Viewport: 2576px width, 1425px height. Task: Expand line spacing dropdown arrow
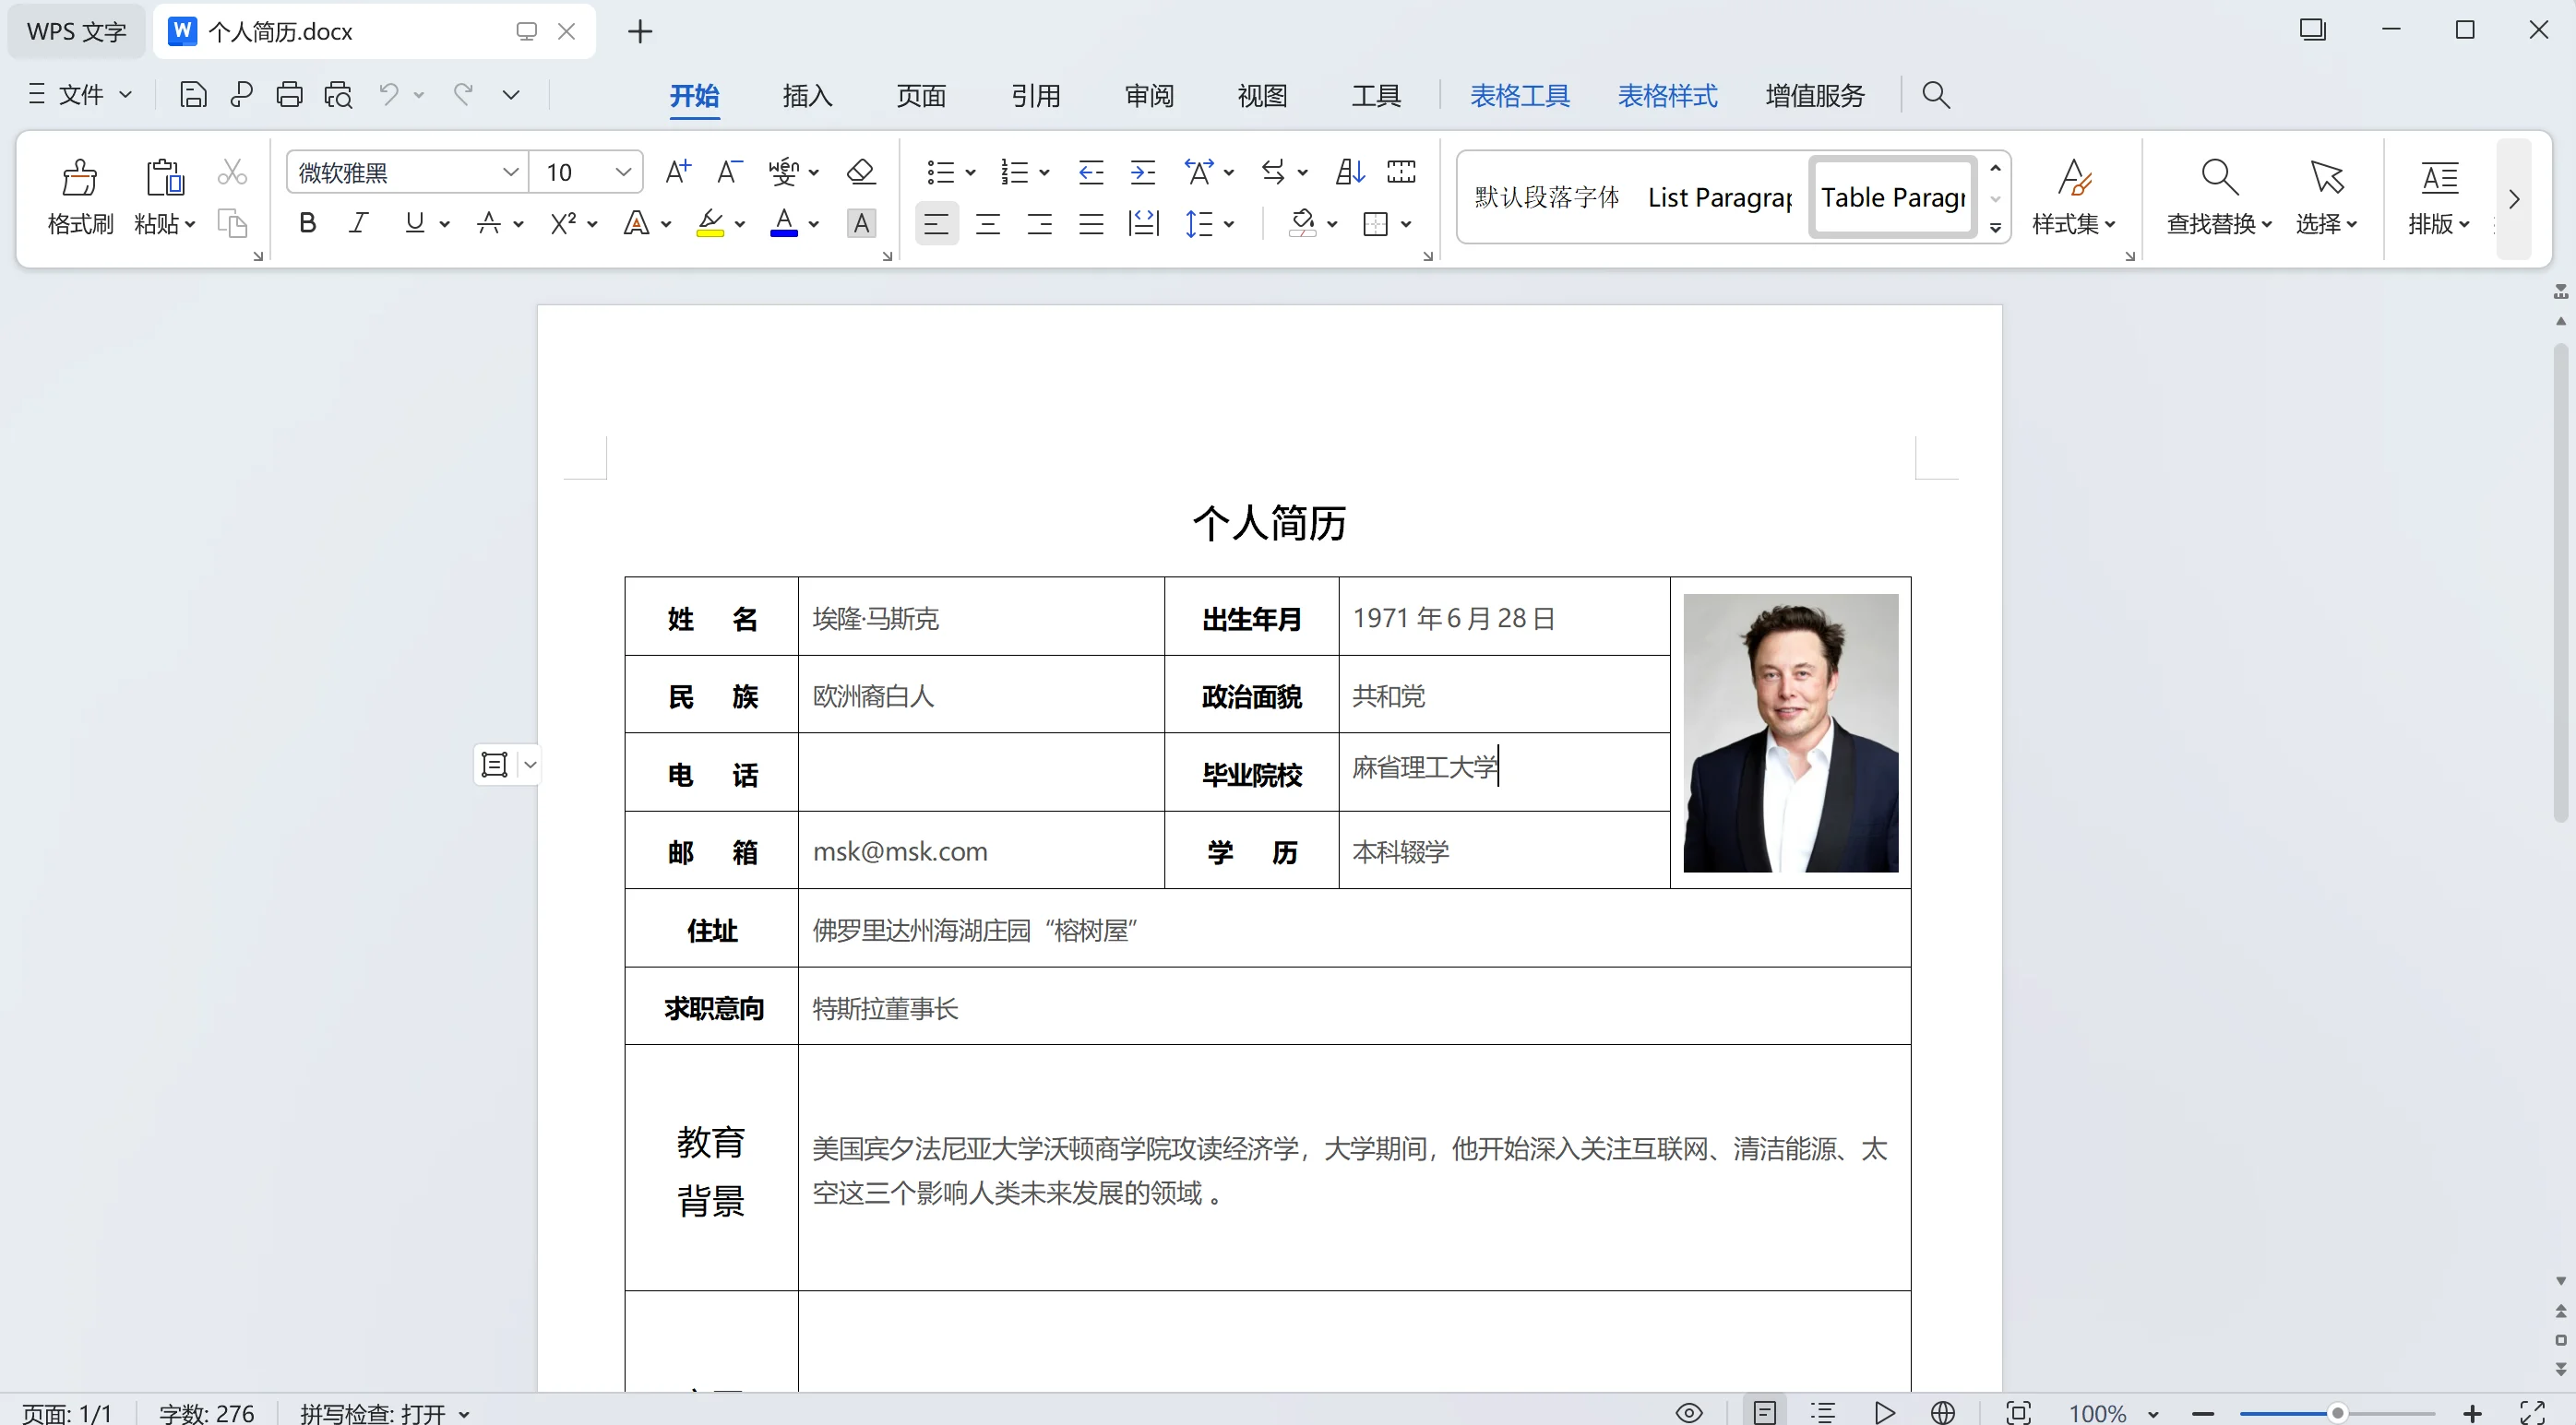(x=1229, y=224)
